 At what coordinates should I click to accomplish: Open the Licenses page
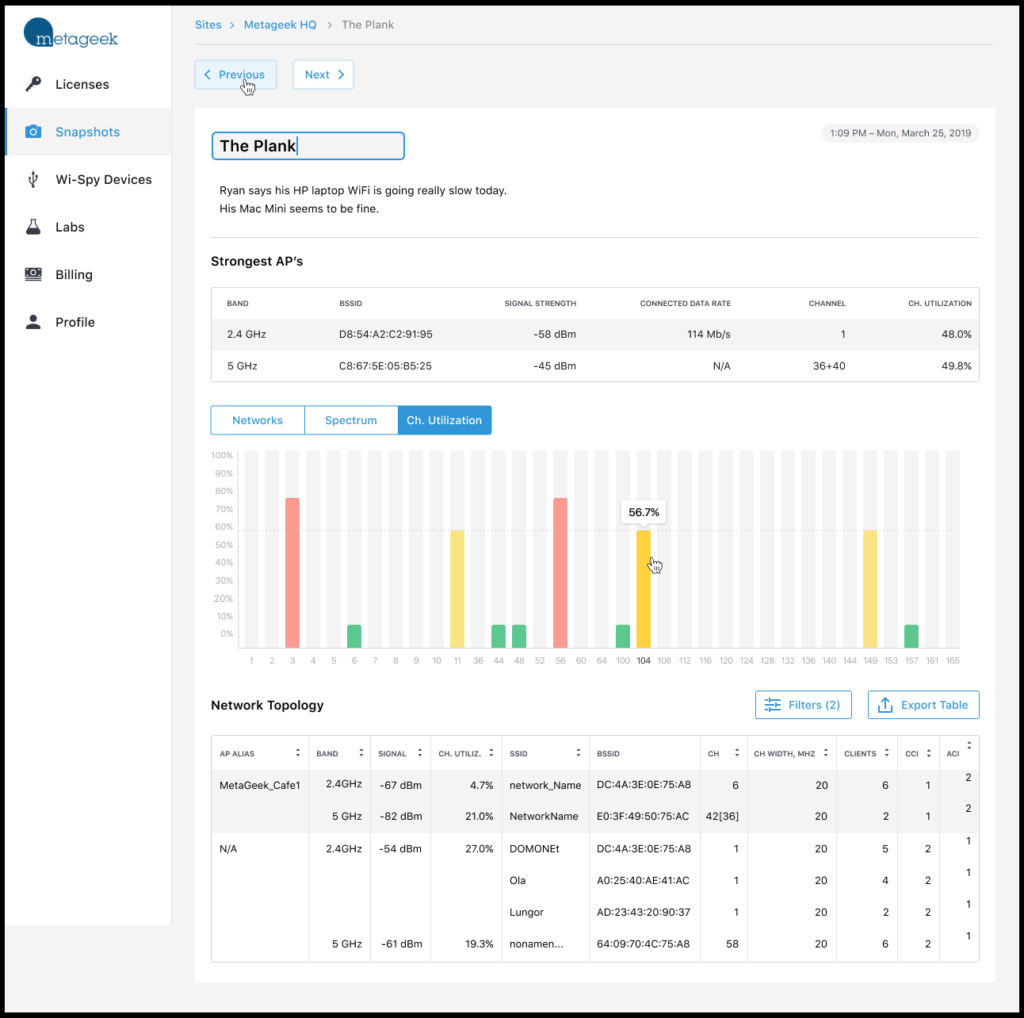88,84
